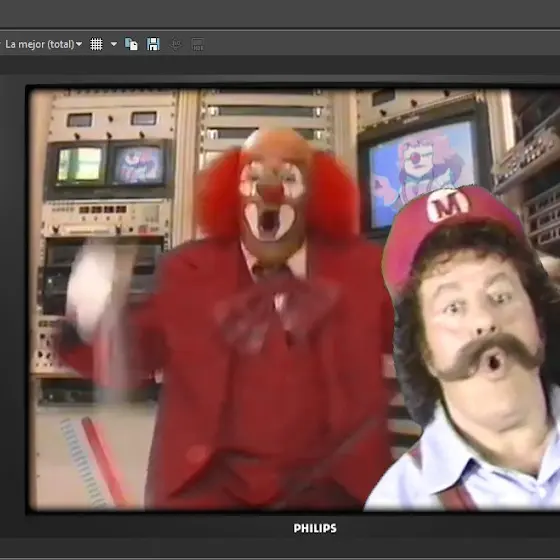Click the small blue clown monitor in the rack

[139, 165]
